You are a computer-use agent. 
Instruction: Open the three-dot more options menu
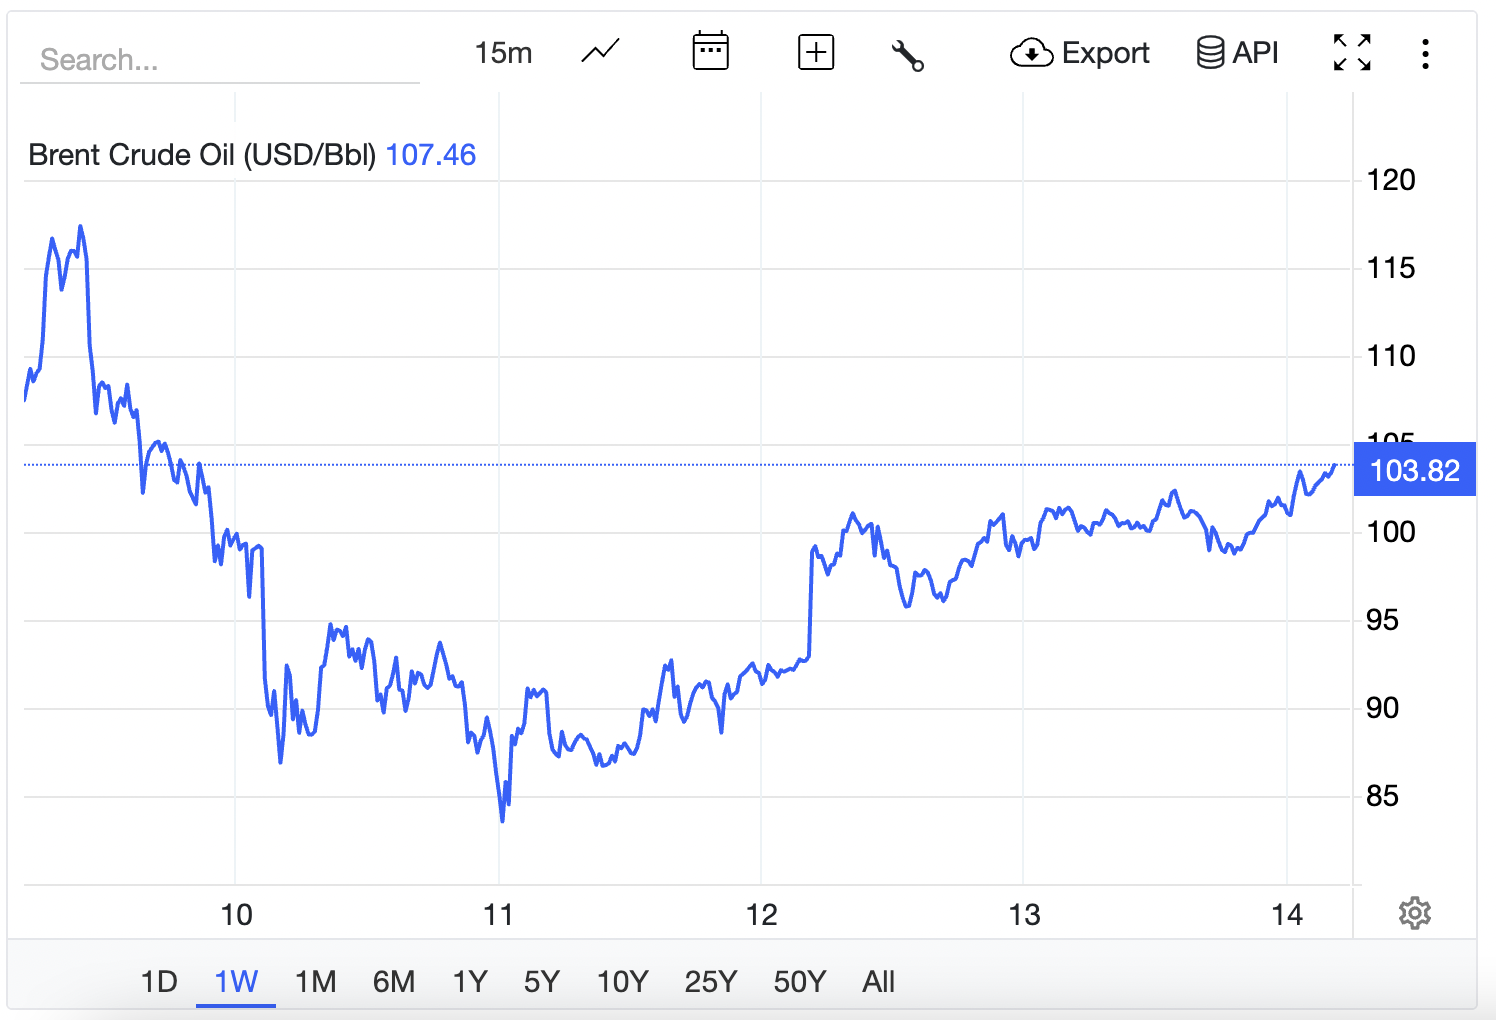(x=1425, y=53)
